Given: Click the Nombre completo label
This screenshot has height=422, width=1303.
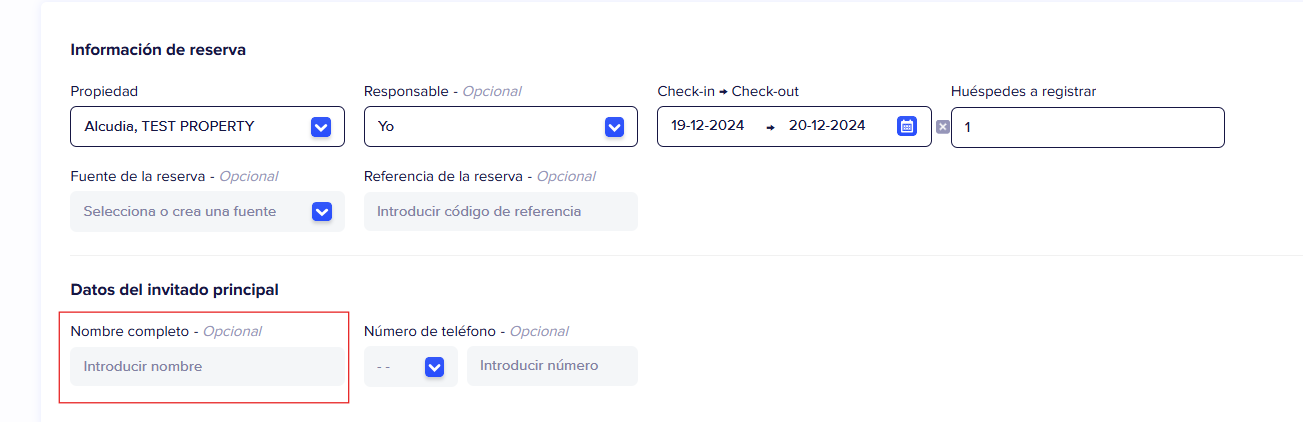Looking at the screenshot, I should (129, 331).
